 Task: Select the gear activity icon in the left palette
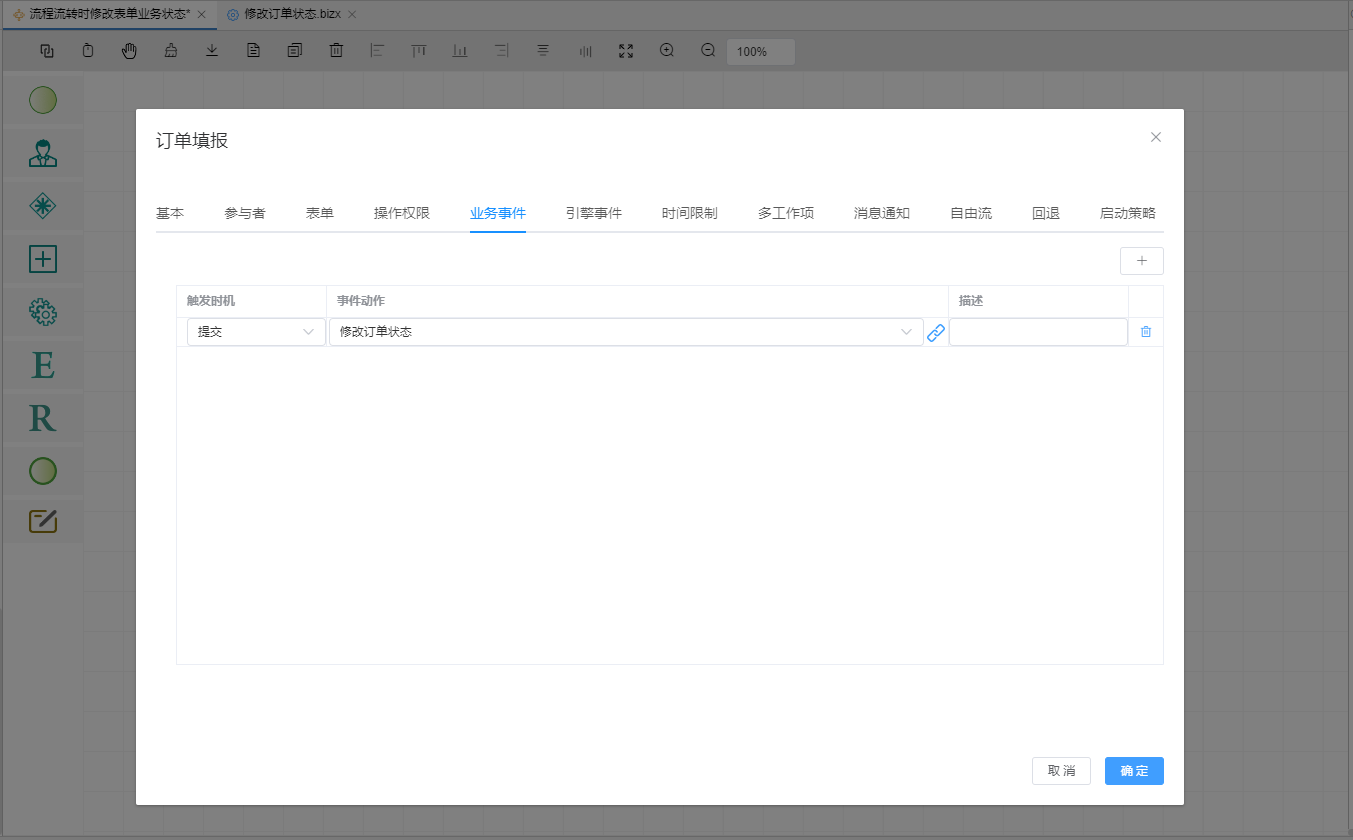pyautogui.click(x=43, y=312)
